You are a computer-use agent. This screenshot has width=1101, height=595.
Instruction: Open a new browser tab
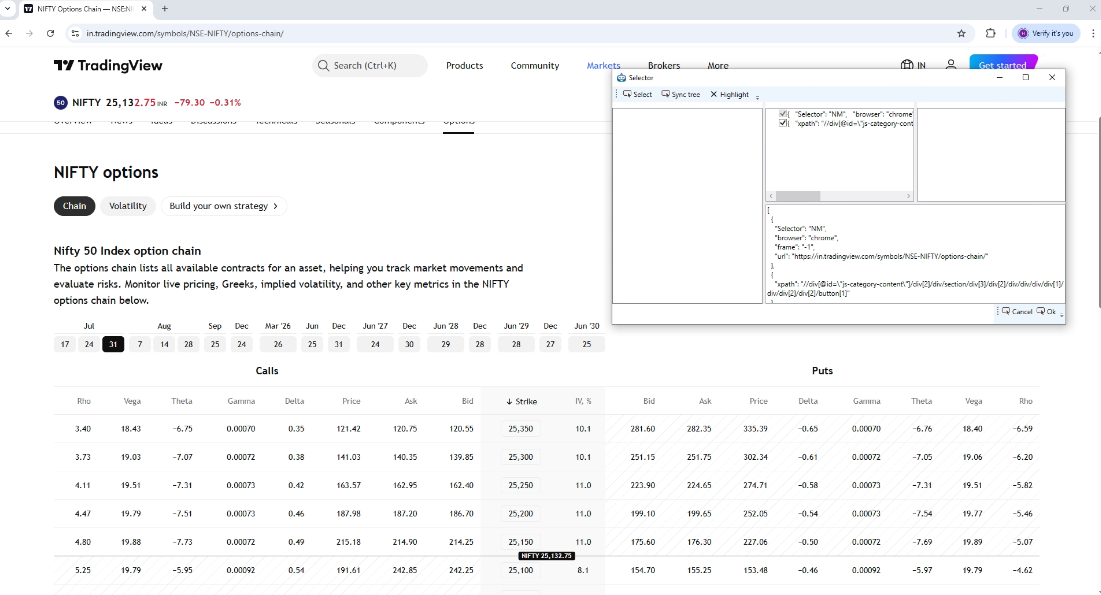coord(165,9)
